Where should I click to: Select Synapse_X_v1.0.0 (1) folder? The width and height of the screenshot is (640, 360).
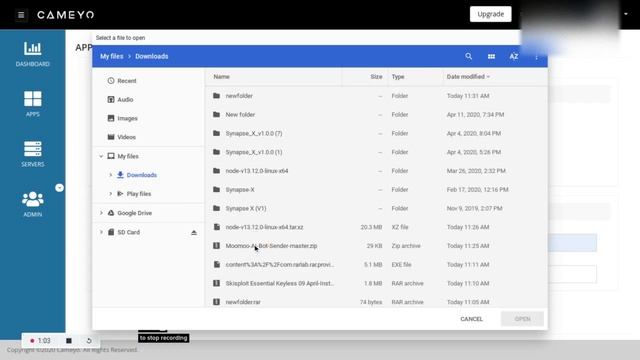(x=376, y=152)
